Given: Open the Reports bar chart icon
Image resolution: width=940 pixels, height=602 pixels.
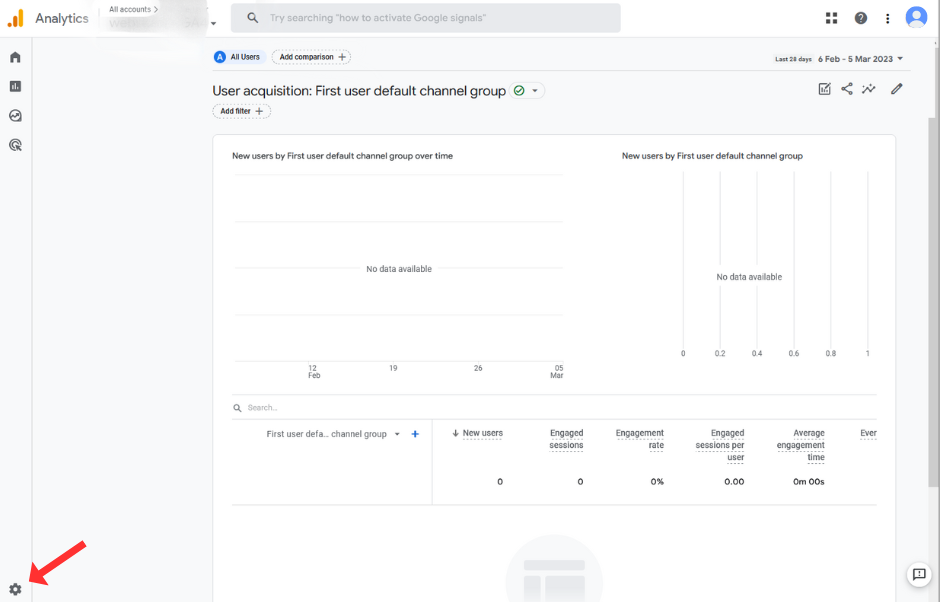Looking at the screenshot, I should pyautogui.click(x=16, y=86).
